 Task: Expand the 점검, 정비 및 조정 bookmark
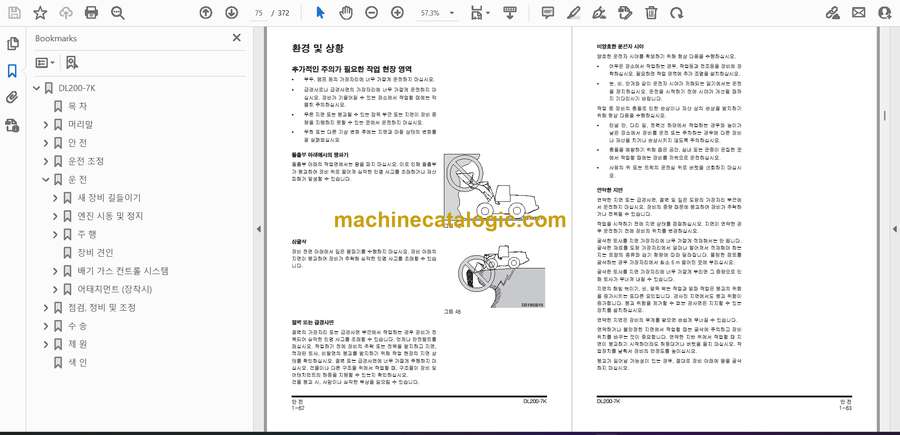[46, 308]
